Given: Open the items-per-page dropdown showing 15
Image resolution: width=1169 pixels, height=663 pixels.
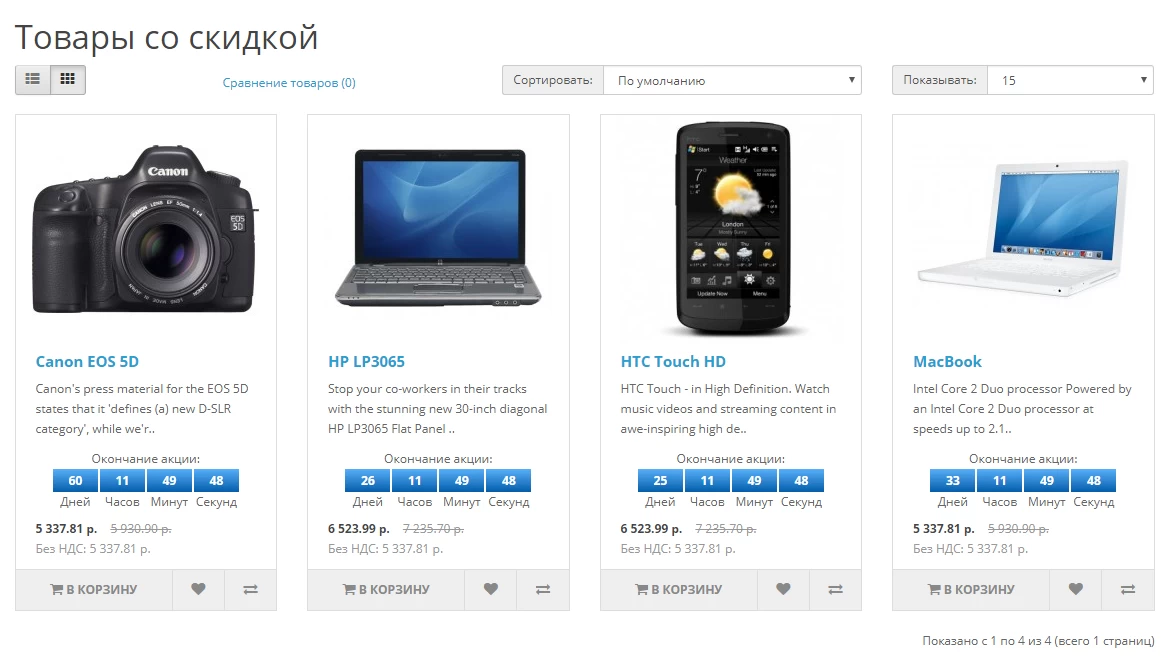Looking at the screenshot, I should click(x=1070, y=81).
